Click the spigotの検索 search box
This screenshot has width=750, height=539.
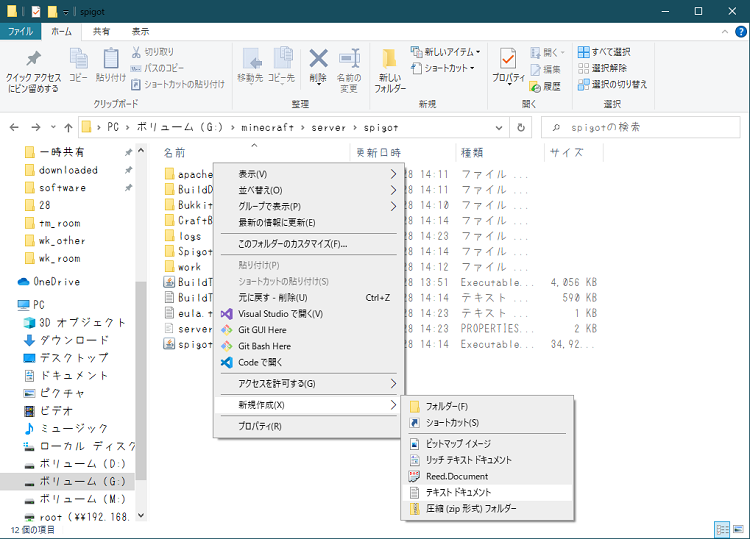click(645, 127)
